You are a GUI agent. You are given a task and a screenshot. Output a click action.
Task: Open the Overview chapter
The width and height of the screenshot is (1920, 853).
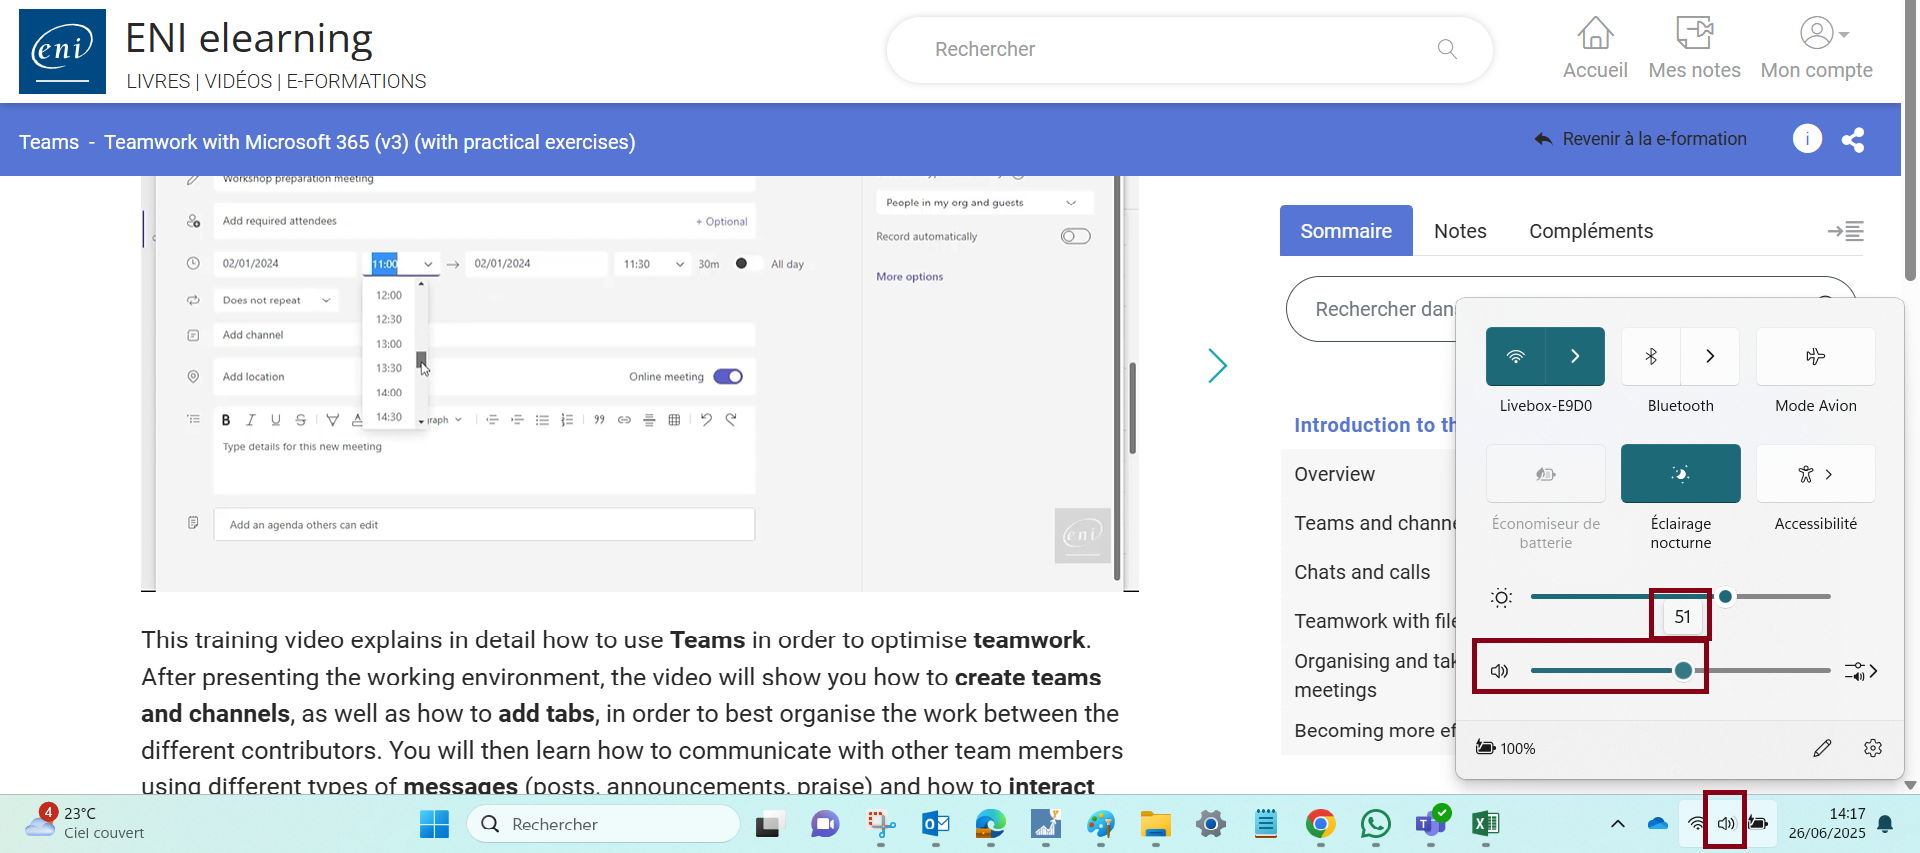tap(1335, 474)
